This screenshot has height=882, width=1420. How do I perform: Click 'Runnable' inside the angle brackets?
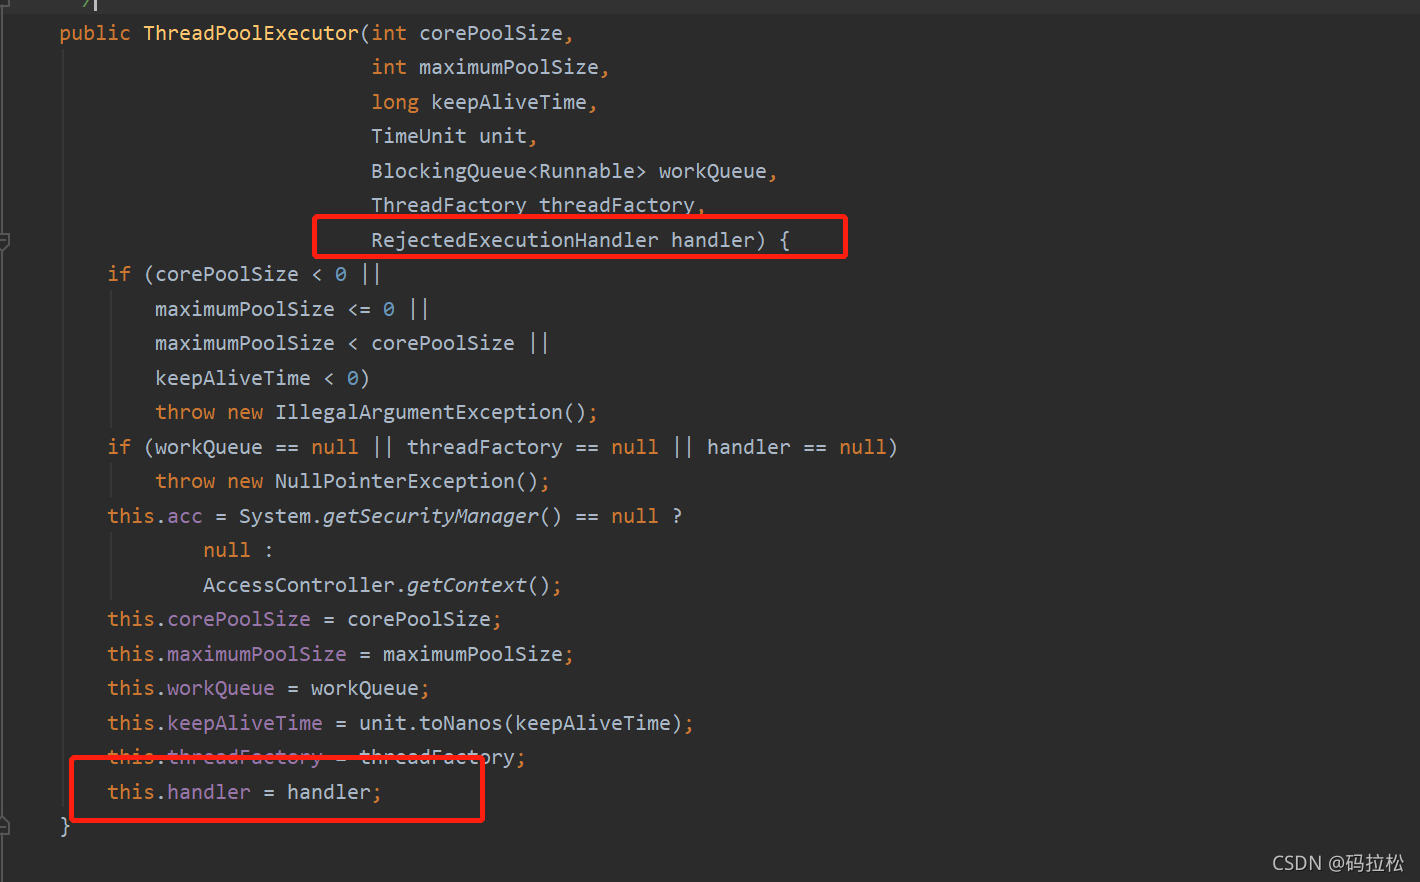[x=587, y=171]
